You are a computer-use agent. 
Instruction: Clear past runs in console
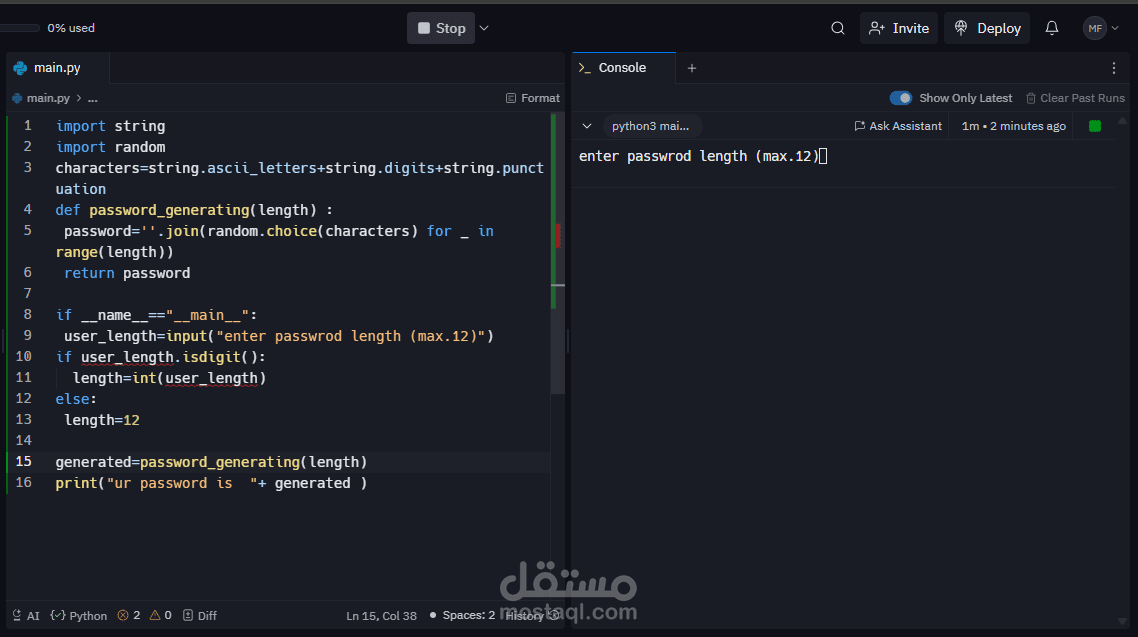click(x=1075, y=98)
